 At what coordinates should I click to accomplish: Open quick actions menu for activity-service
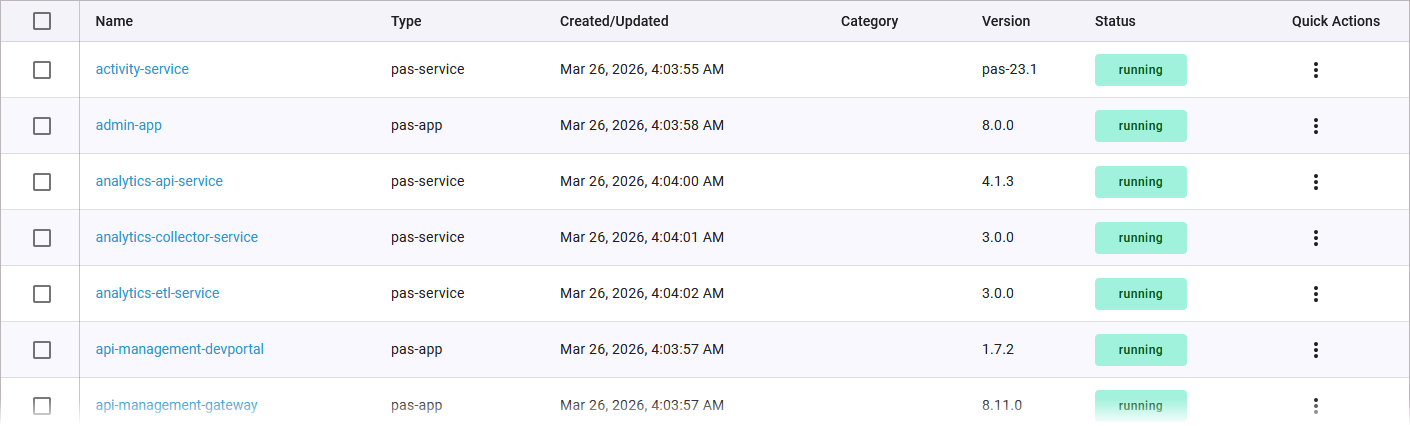click(1316, 70)
